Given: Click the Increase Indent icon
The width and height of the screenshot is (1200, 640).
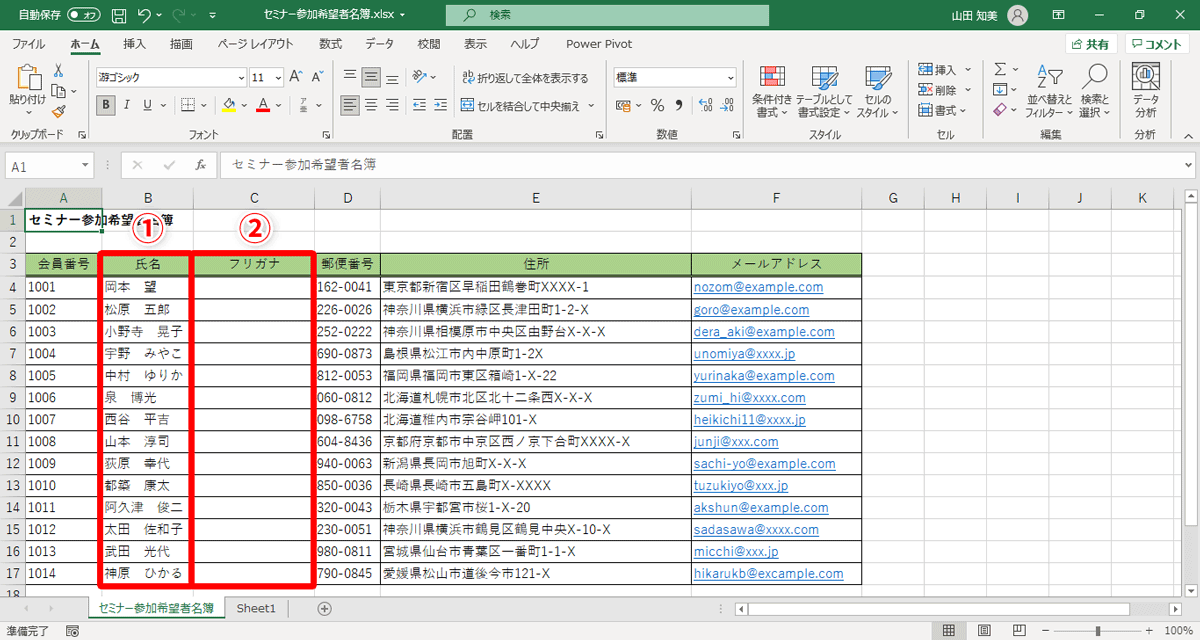Looking at the screenshot, I should click(x=441, y=105).
